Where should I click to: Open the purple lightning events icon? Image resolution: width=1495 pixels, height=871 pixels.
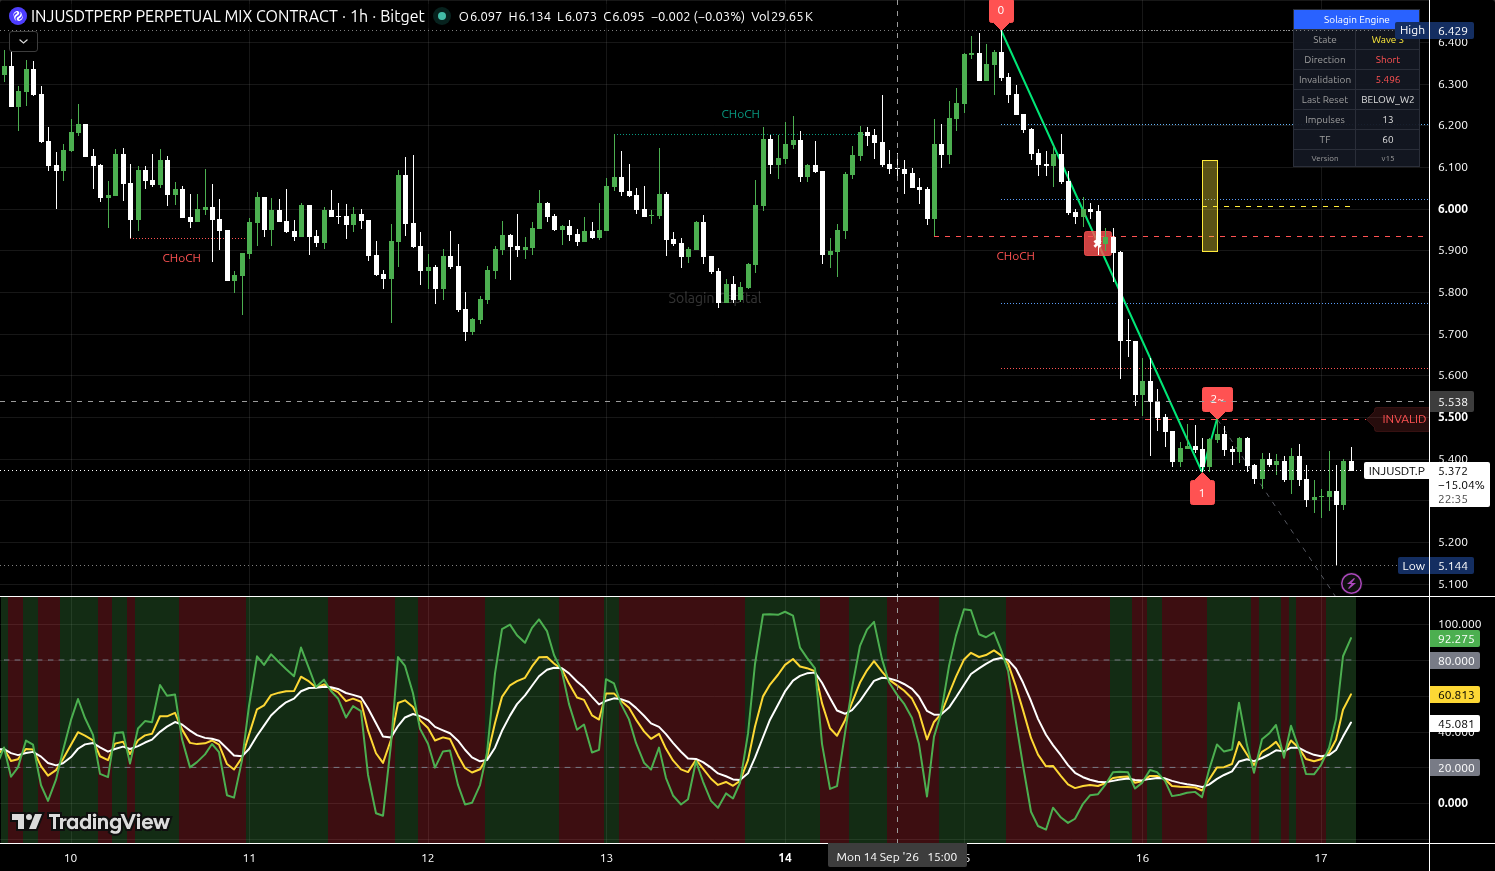[1351, 583]
